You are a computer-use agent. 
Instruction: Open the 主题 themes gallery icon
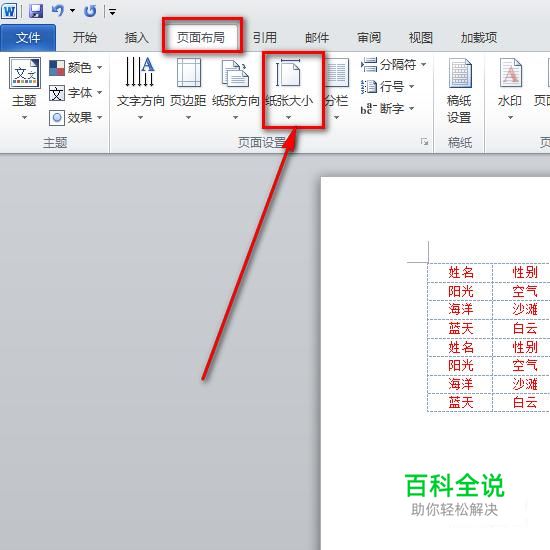[25, 73]
